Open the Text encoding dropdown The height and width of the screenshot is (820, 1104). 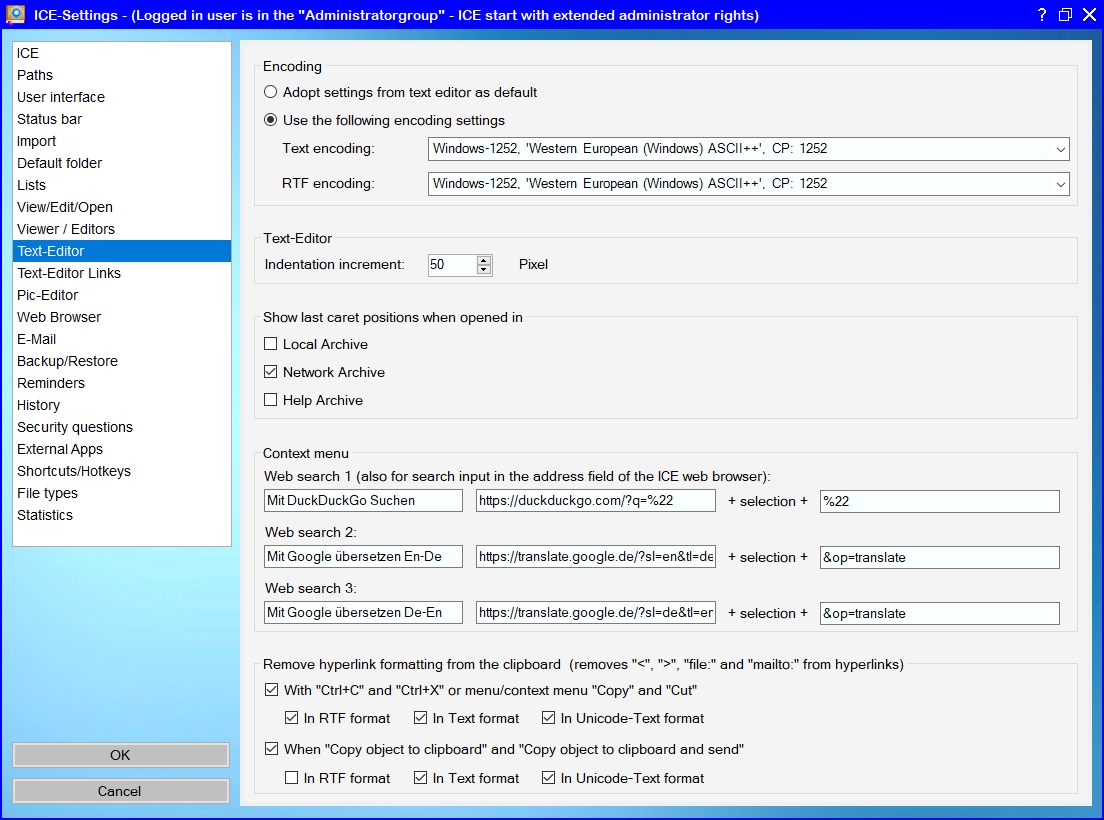[1059, 149]
